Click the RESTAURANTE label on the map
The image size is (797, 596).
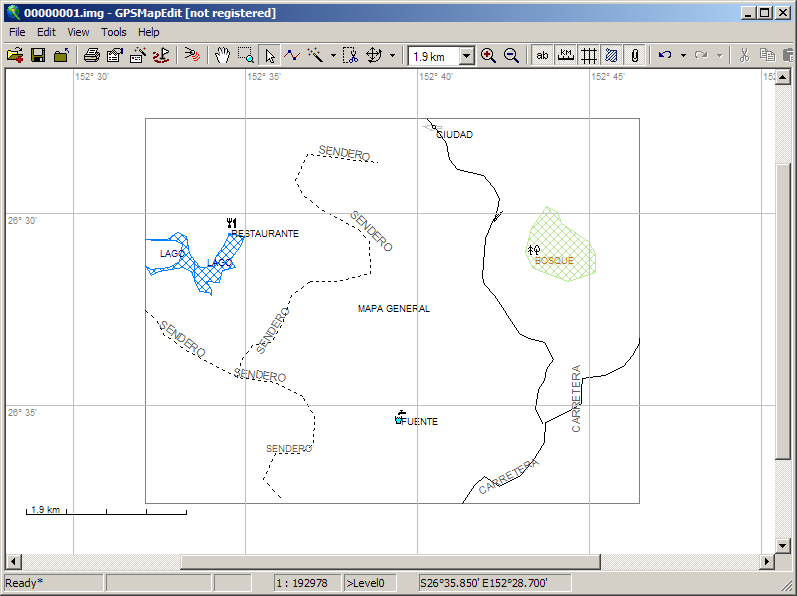(x=265, y=234)
